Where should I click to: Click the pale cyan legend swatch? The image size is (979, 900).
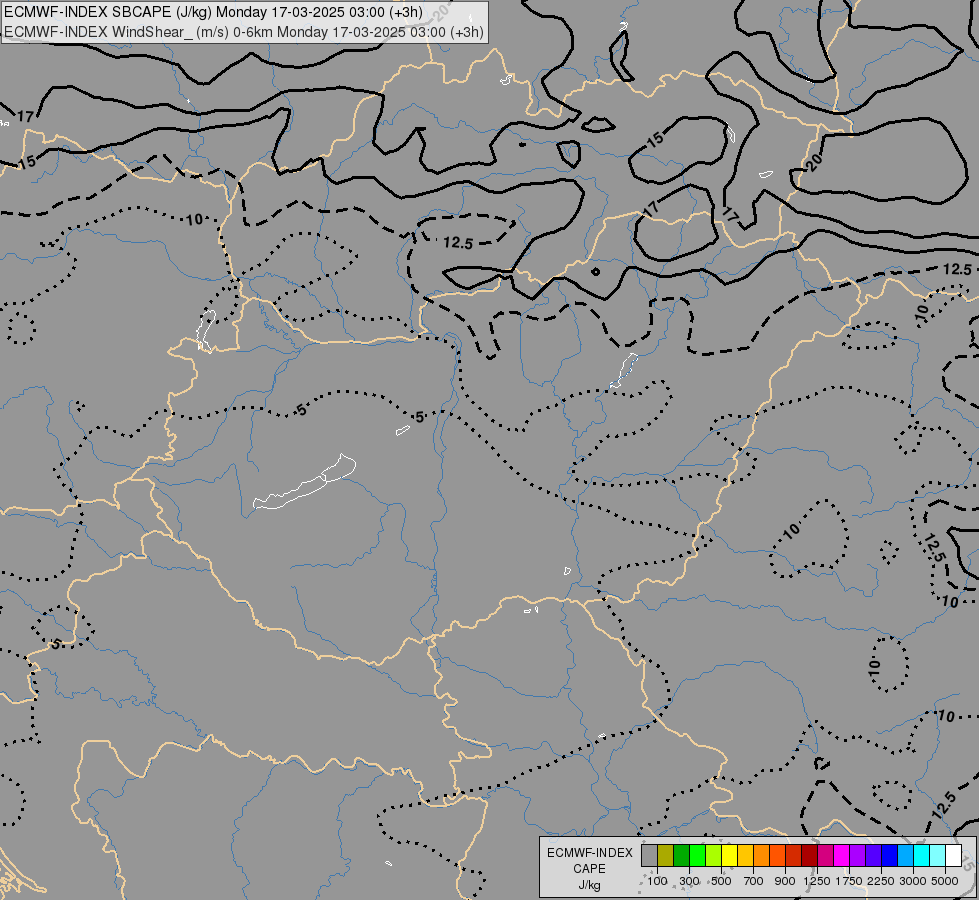(x=937, y=856)
